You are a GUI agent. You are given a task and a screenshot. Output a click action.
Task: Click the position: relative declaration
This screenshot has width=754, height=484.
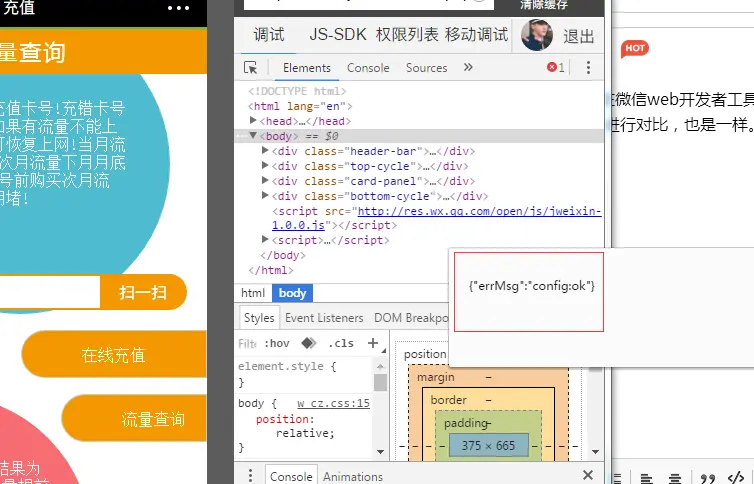pyautogui.click(x=295, y=426)
